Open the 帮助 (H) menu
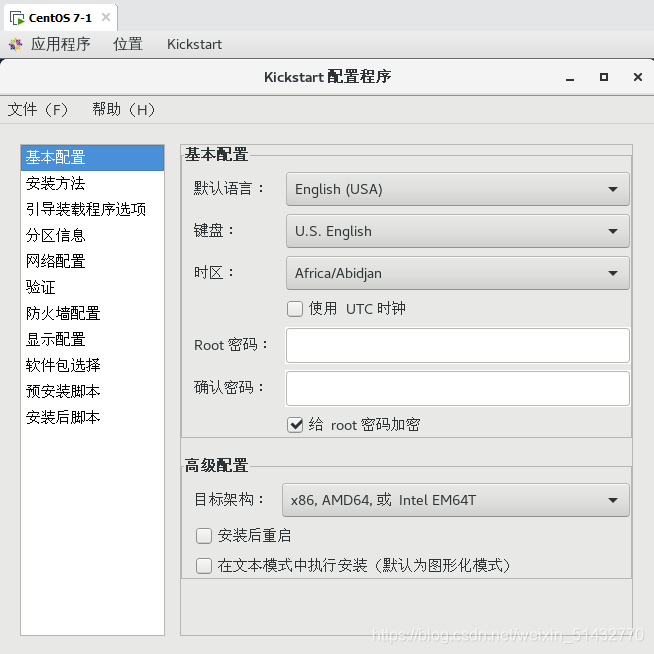This screenshot has width=654, height=654. [124, 110]
